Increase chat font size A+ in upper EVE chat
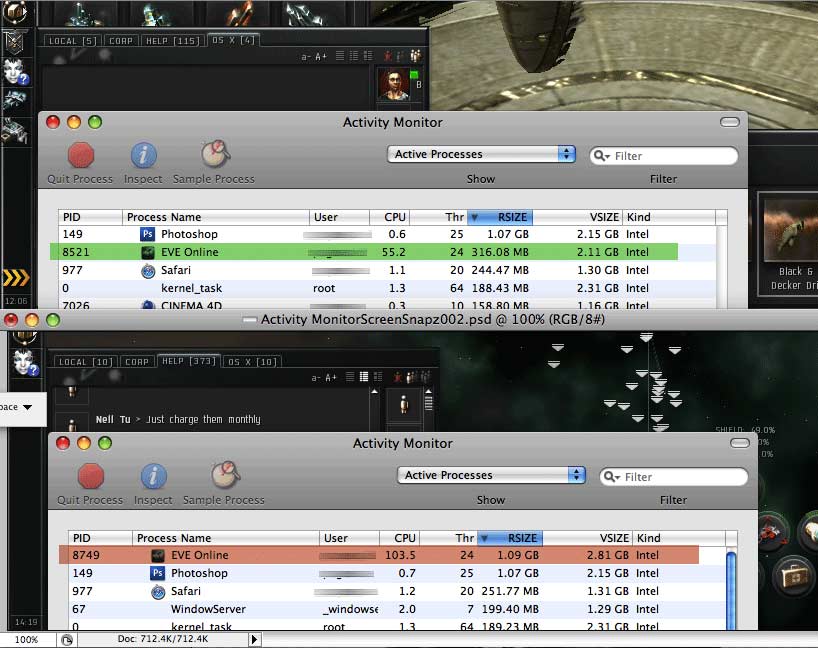This screenshot has height=648, width=818. point(321,56)
